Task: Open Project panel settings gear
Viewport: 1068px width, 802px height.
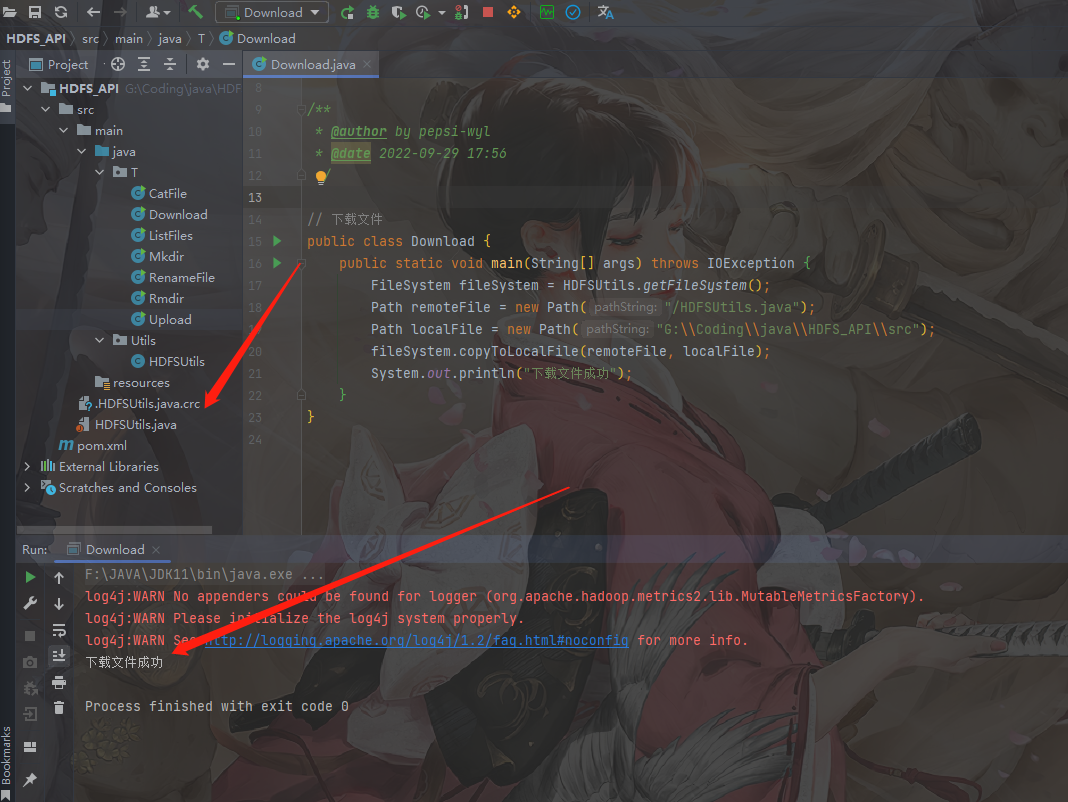Action: click(203, 64)
